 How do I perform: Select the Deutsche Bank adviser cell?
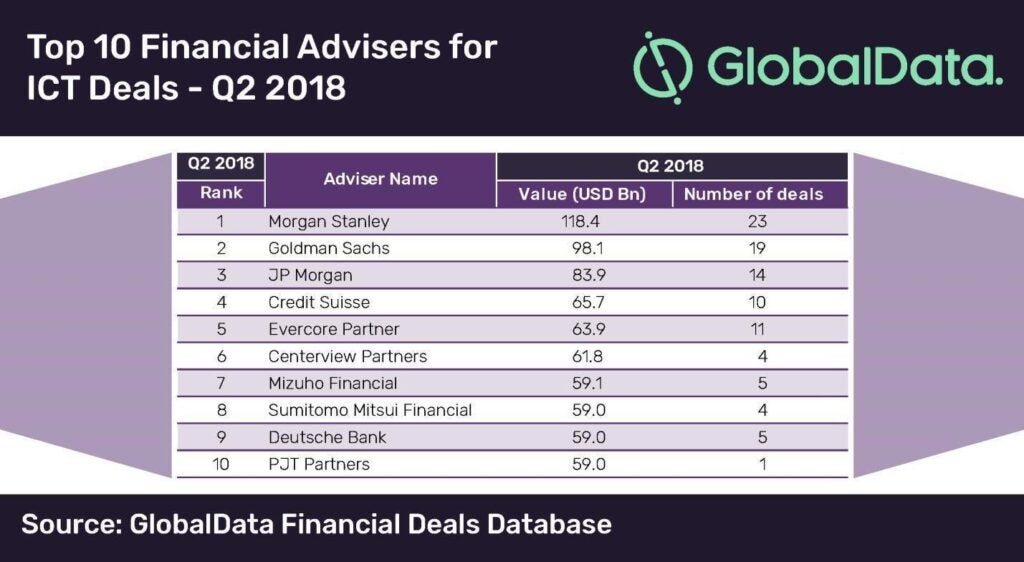tap(327, 437)
